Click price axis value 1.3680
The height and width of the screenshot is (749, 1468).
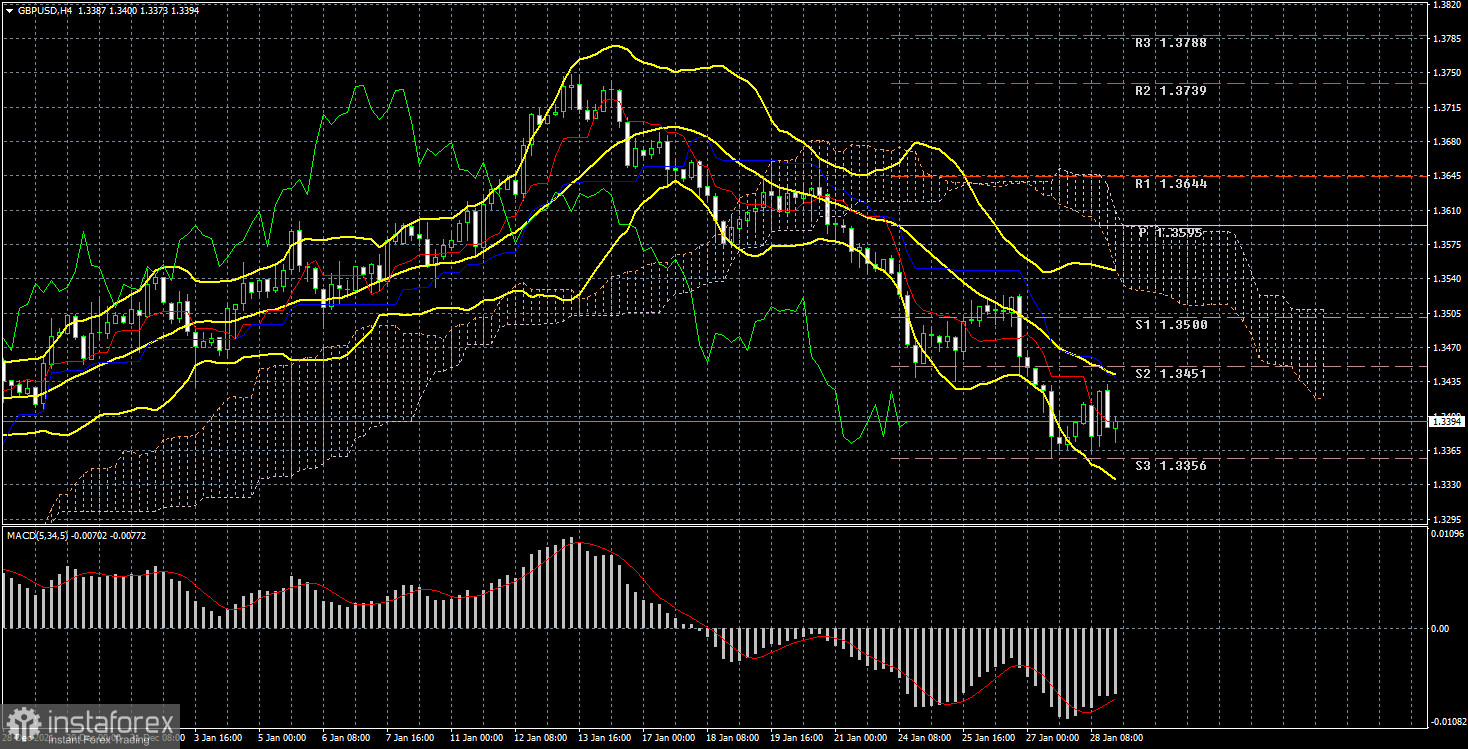click(x=1447, y=142)
